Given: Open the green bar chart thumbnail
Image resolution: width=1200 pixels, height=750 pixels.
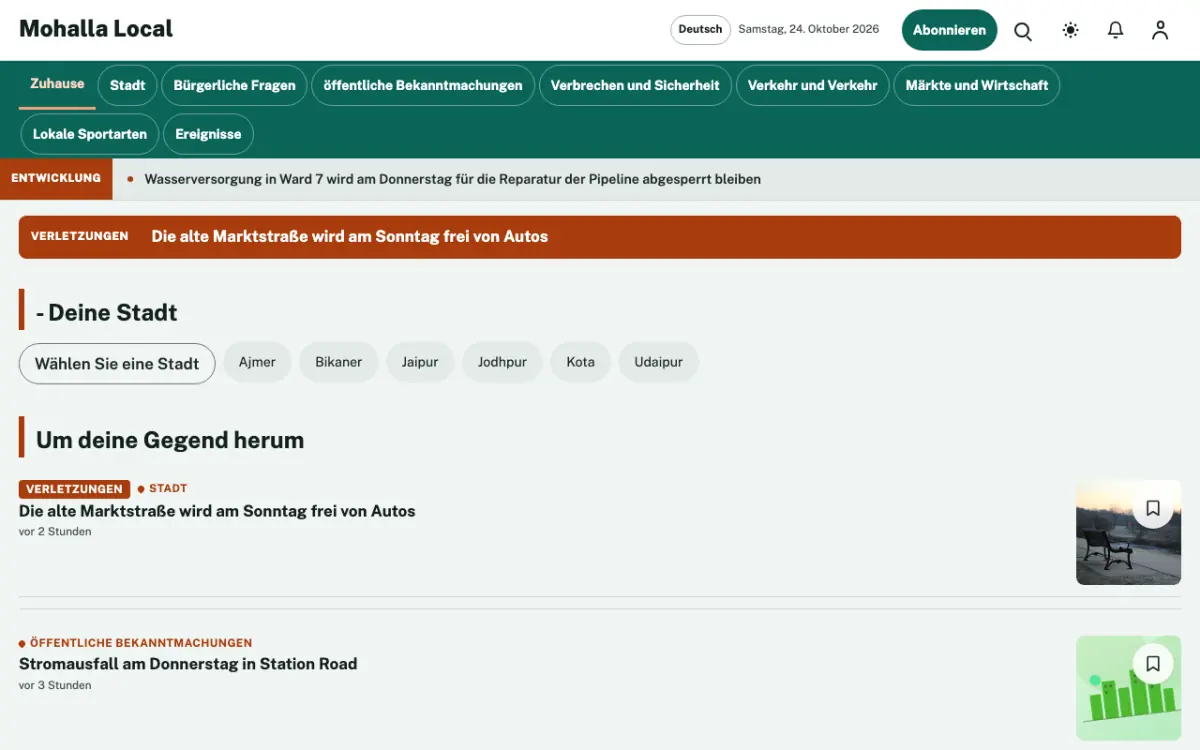Looking at the screenshot, I should click(1128, 688).
